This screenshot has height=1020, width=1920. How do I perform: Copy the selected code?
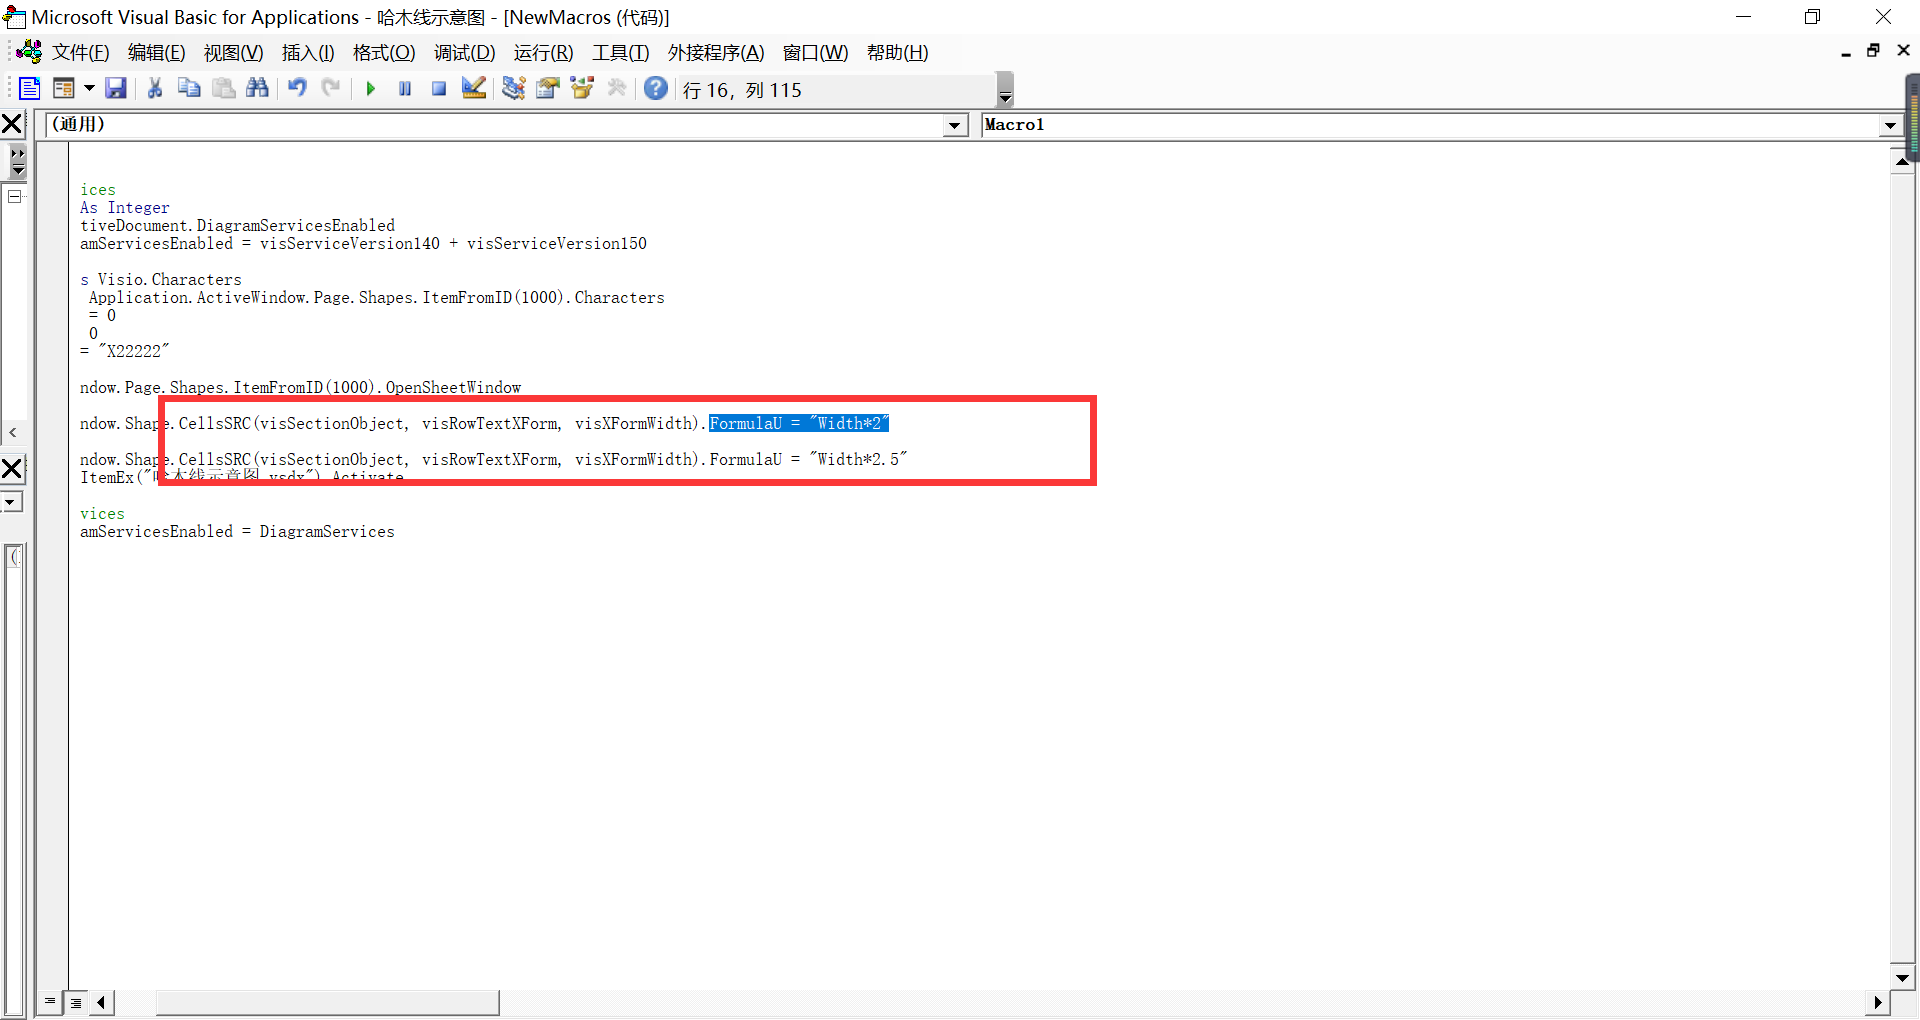pyautogui.click(x=189, y=89)
